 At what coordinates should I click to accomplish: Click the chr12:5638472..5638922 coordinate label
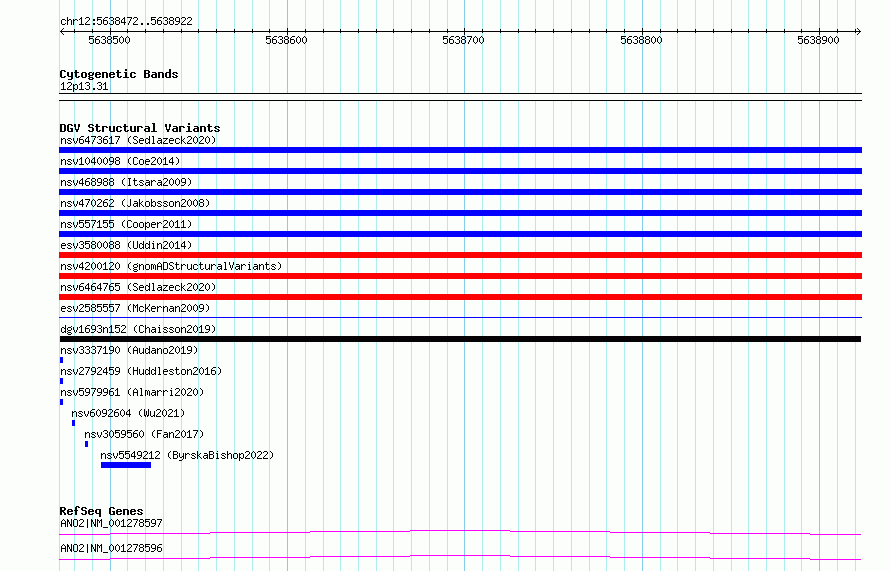click(126, 21)
